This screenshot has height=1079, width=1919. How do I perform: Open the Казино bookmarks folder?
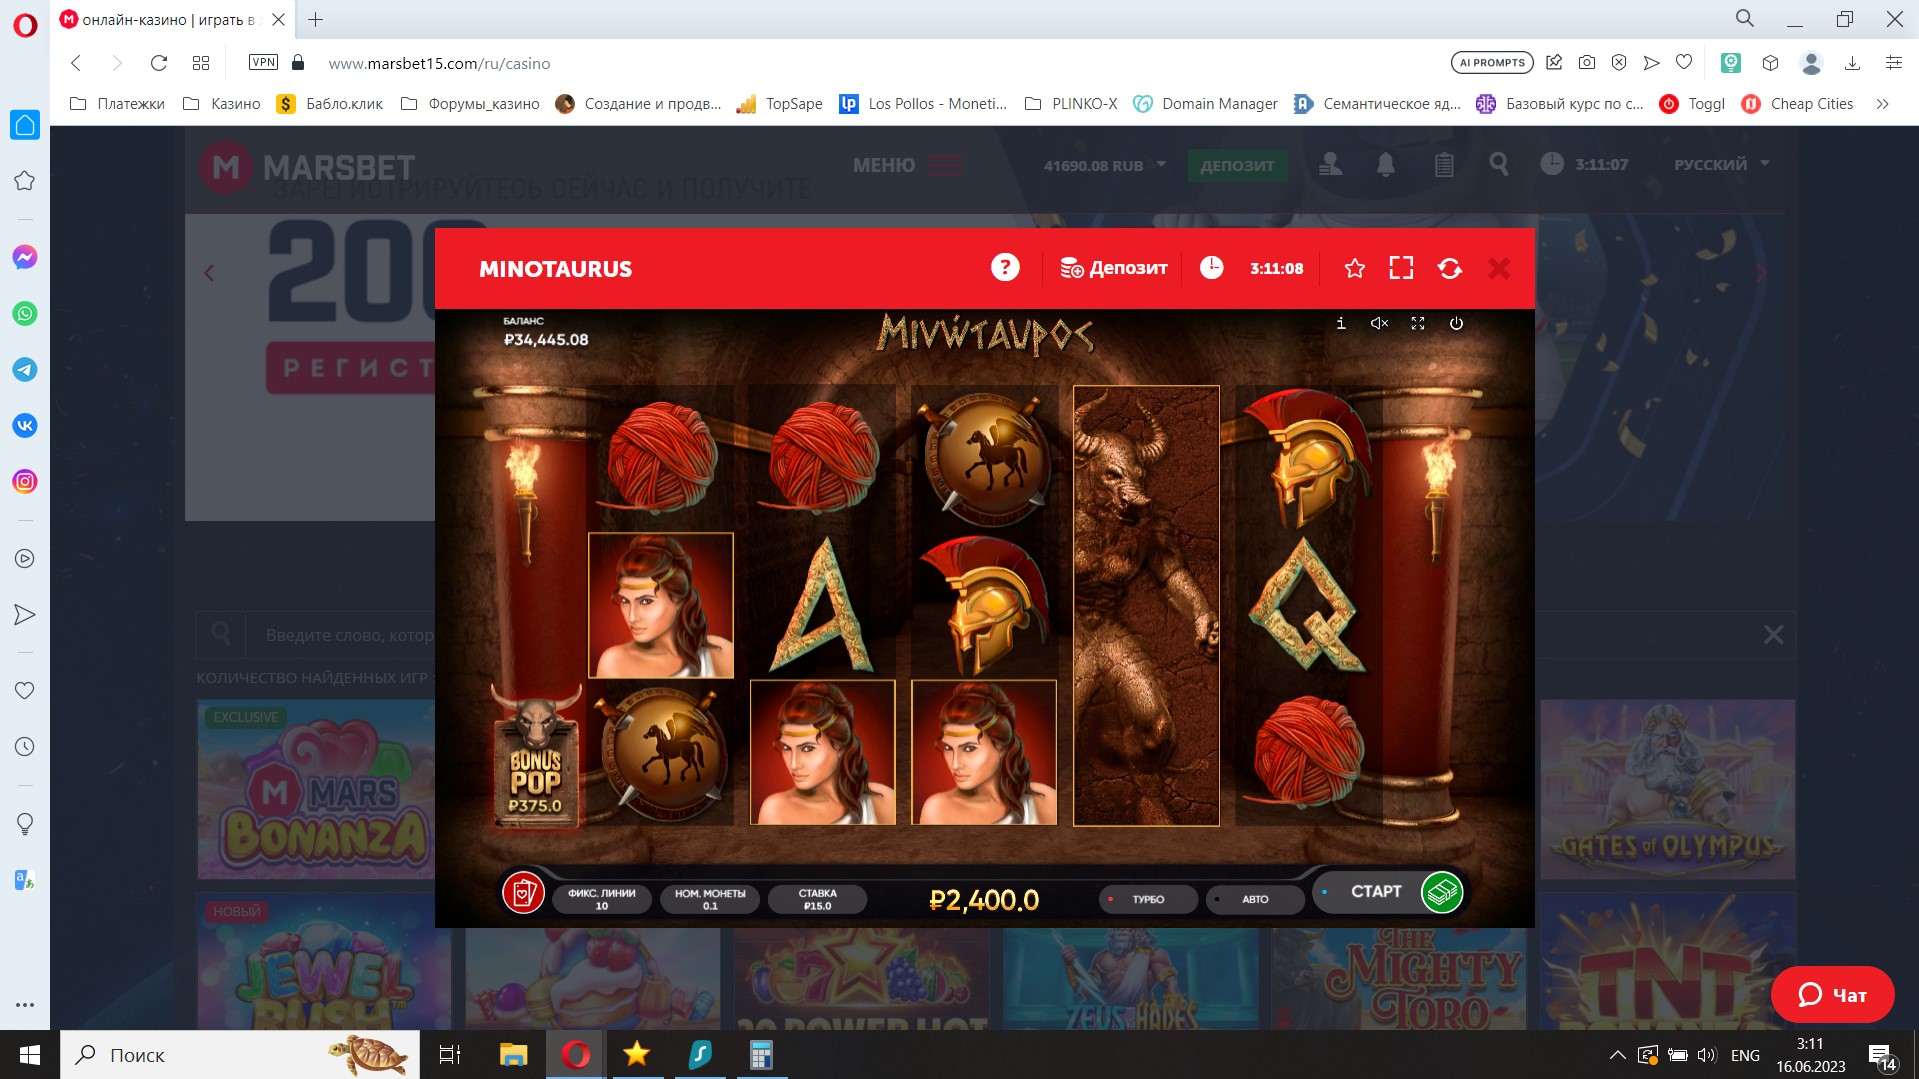tap(222, 104)
